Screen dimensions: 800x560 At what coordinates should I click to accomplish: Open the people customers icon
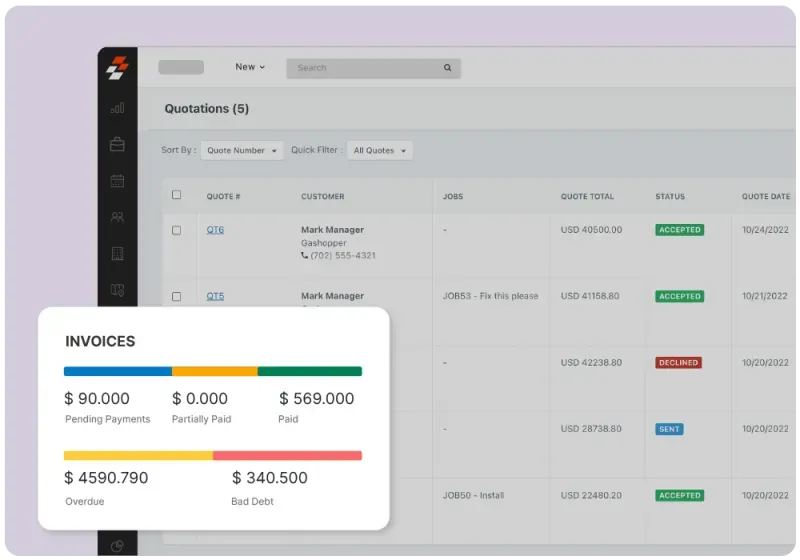click(x=118, y=217)
